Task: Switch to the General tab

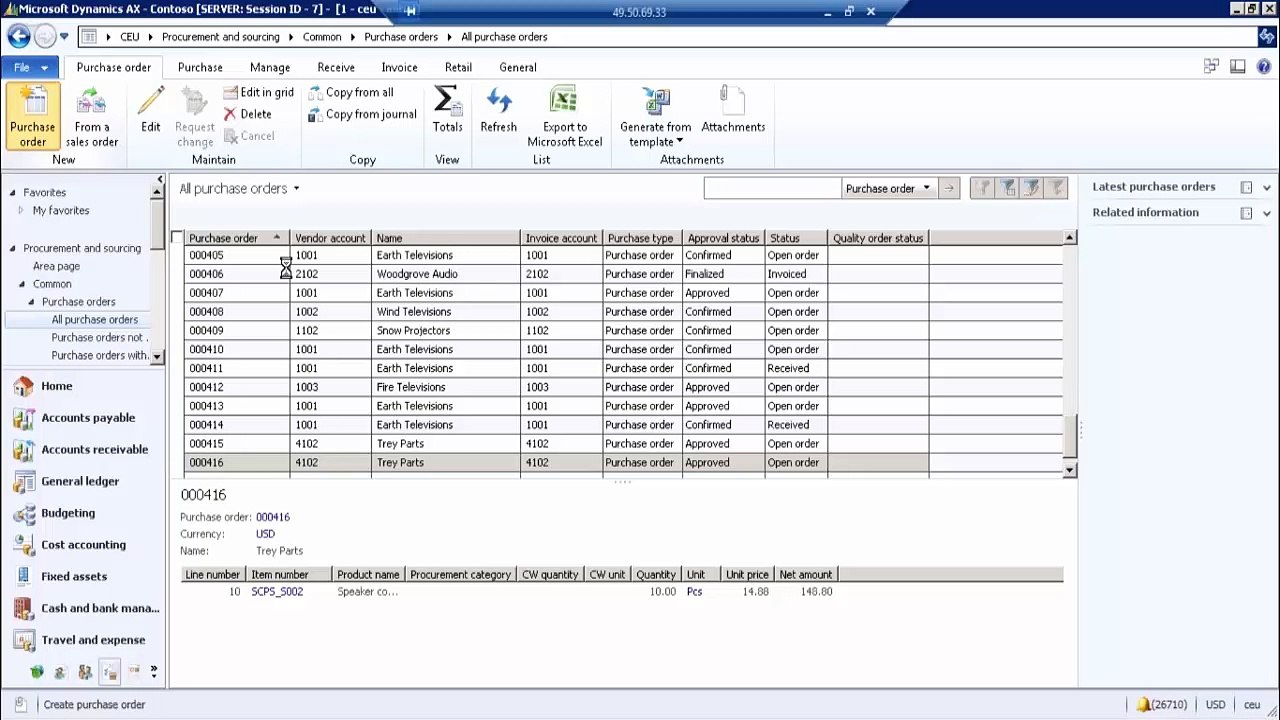Action: (x=518, y=67)
